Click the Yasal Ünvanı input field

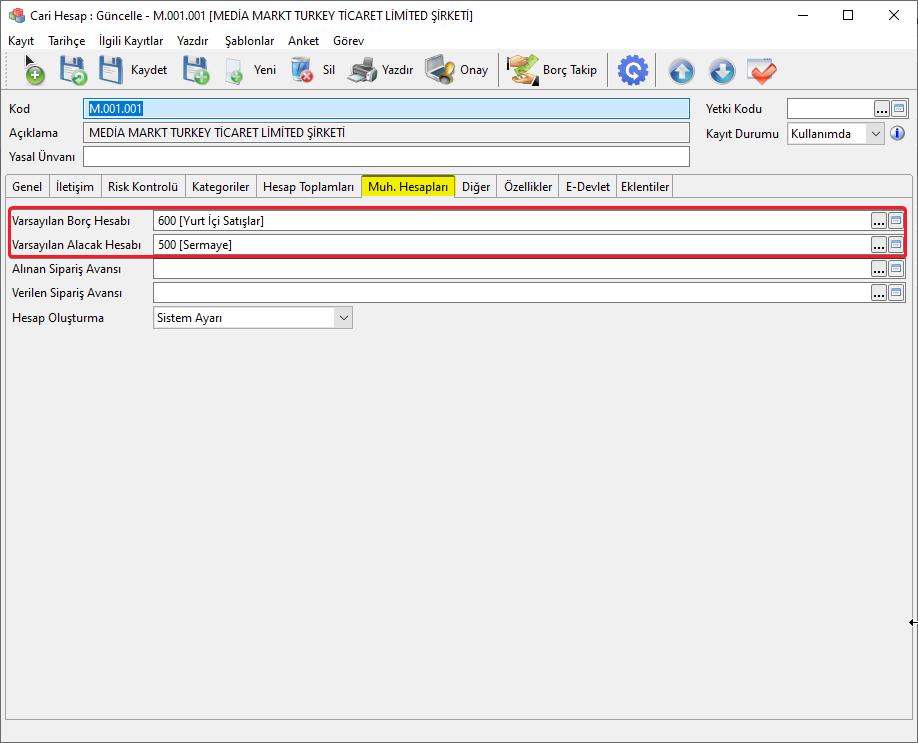click(x=386, y=157)
